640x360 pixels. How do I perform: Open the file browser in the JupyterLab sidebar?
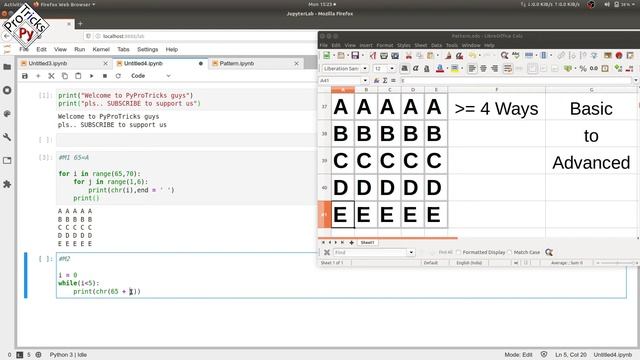click(x=7, y=67)
